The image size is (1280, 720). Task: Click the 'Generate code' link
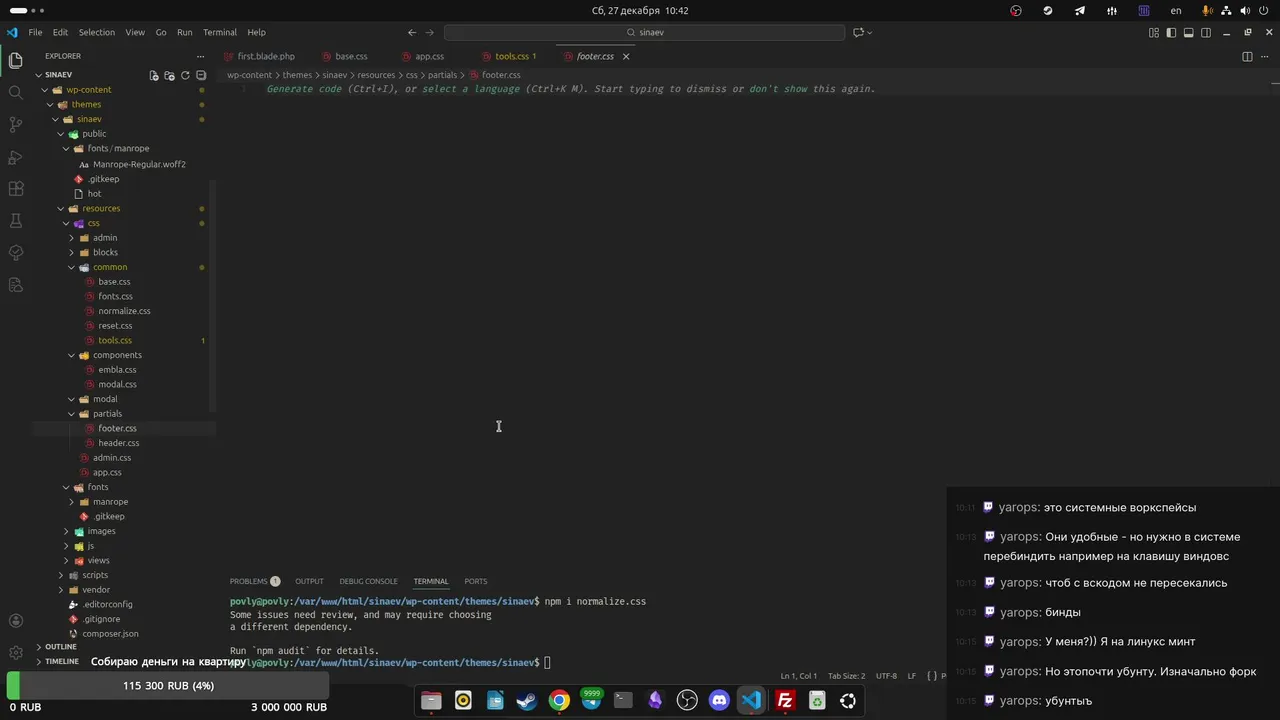tap(304, 89)
